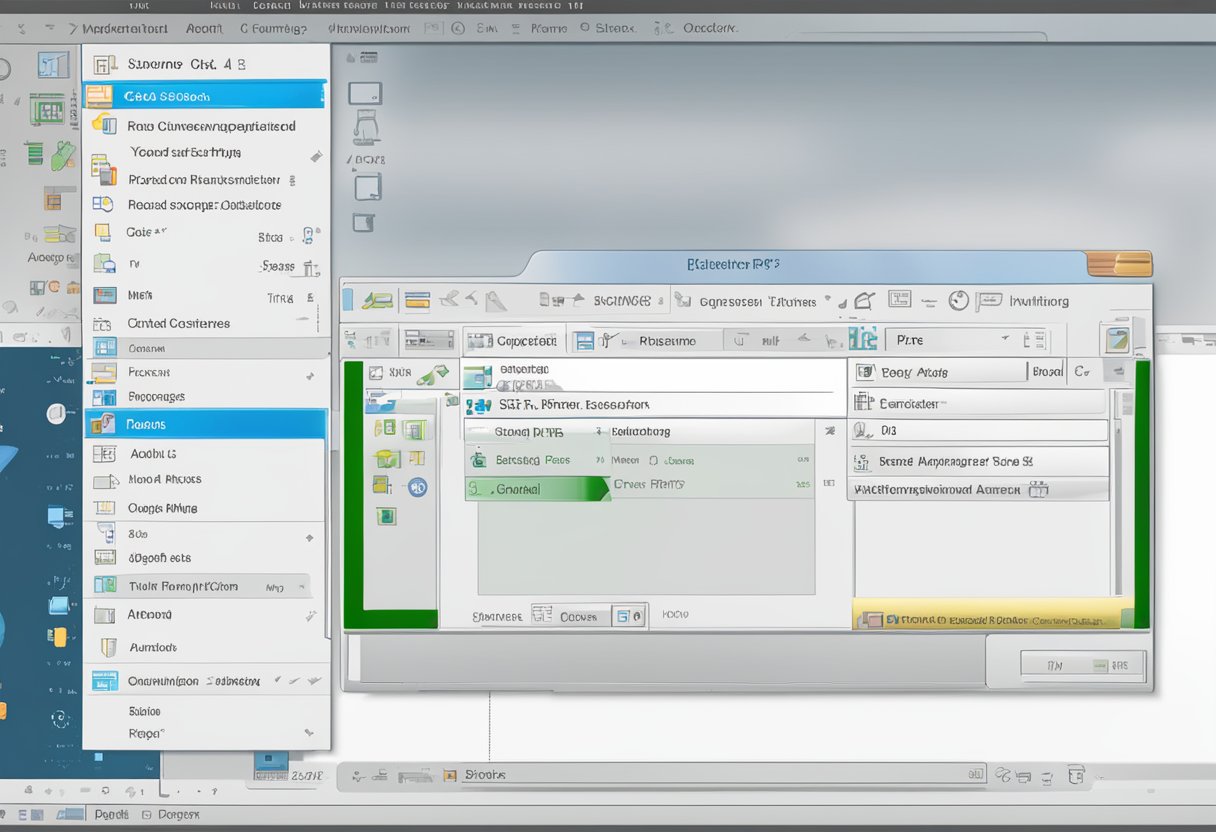Click the yellow folder icon on dark left panel
This screenshot has height=832, width=1216.
click(59, 636)
